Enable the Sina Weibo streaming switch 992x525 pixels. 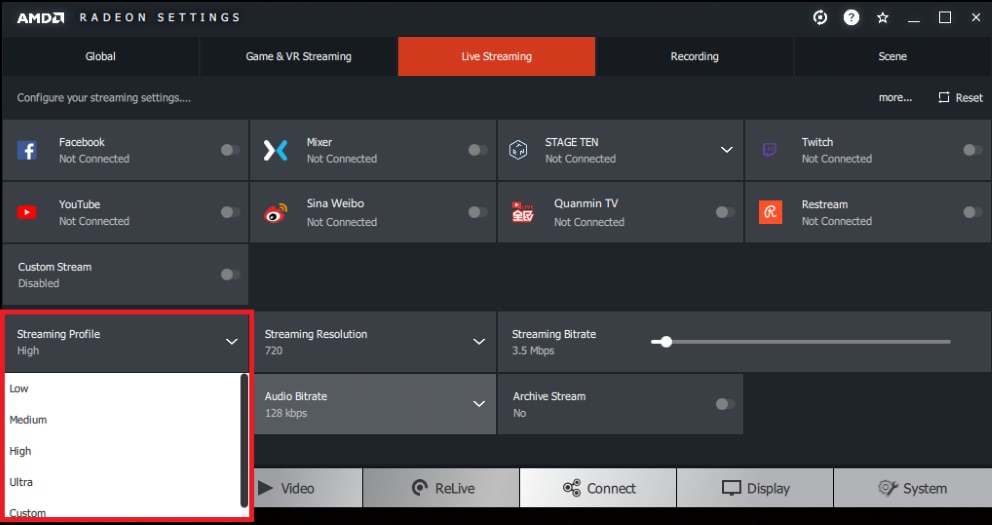pyautogui.click(x=477, y=212)
